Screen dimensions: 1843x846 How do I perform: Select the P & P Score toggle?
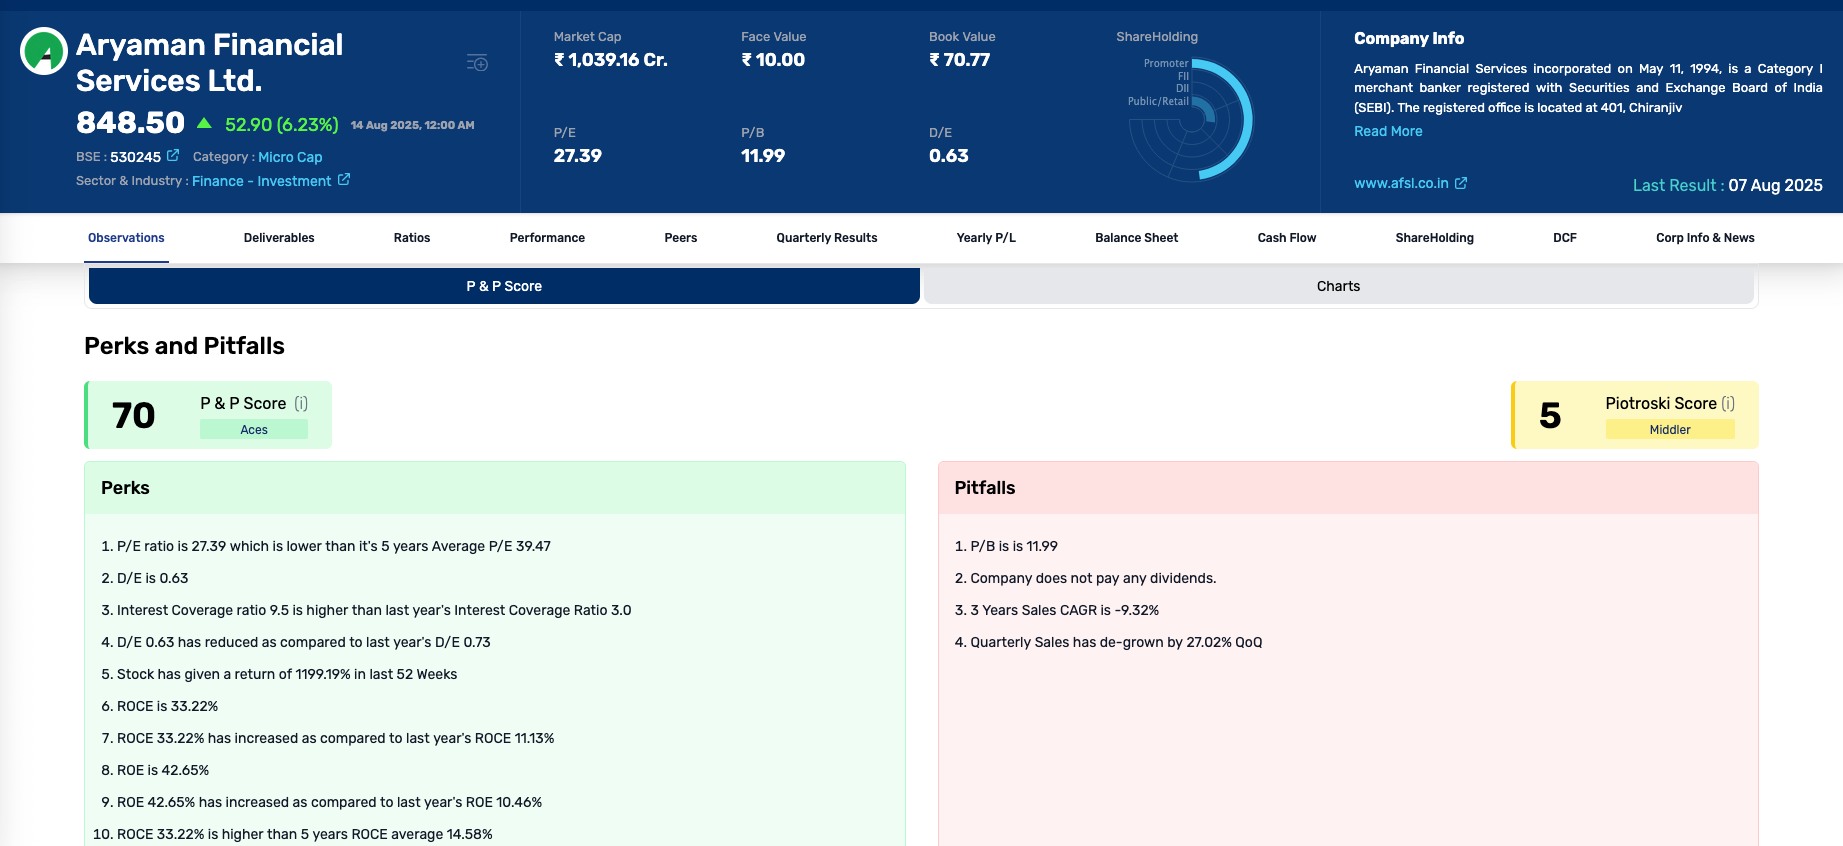[x=504, y=286]
